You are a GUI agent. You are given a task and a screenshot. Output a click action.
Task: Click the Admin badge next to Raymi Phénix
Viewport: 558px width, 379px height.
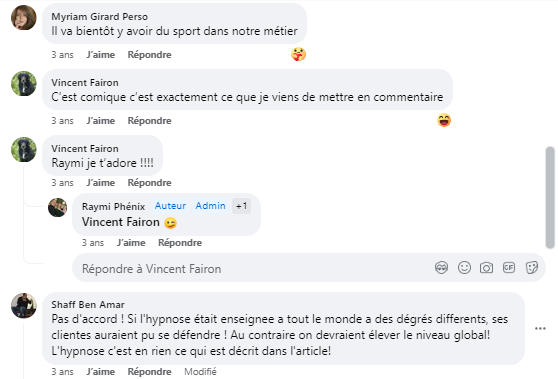(x=210, y=206)
